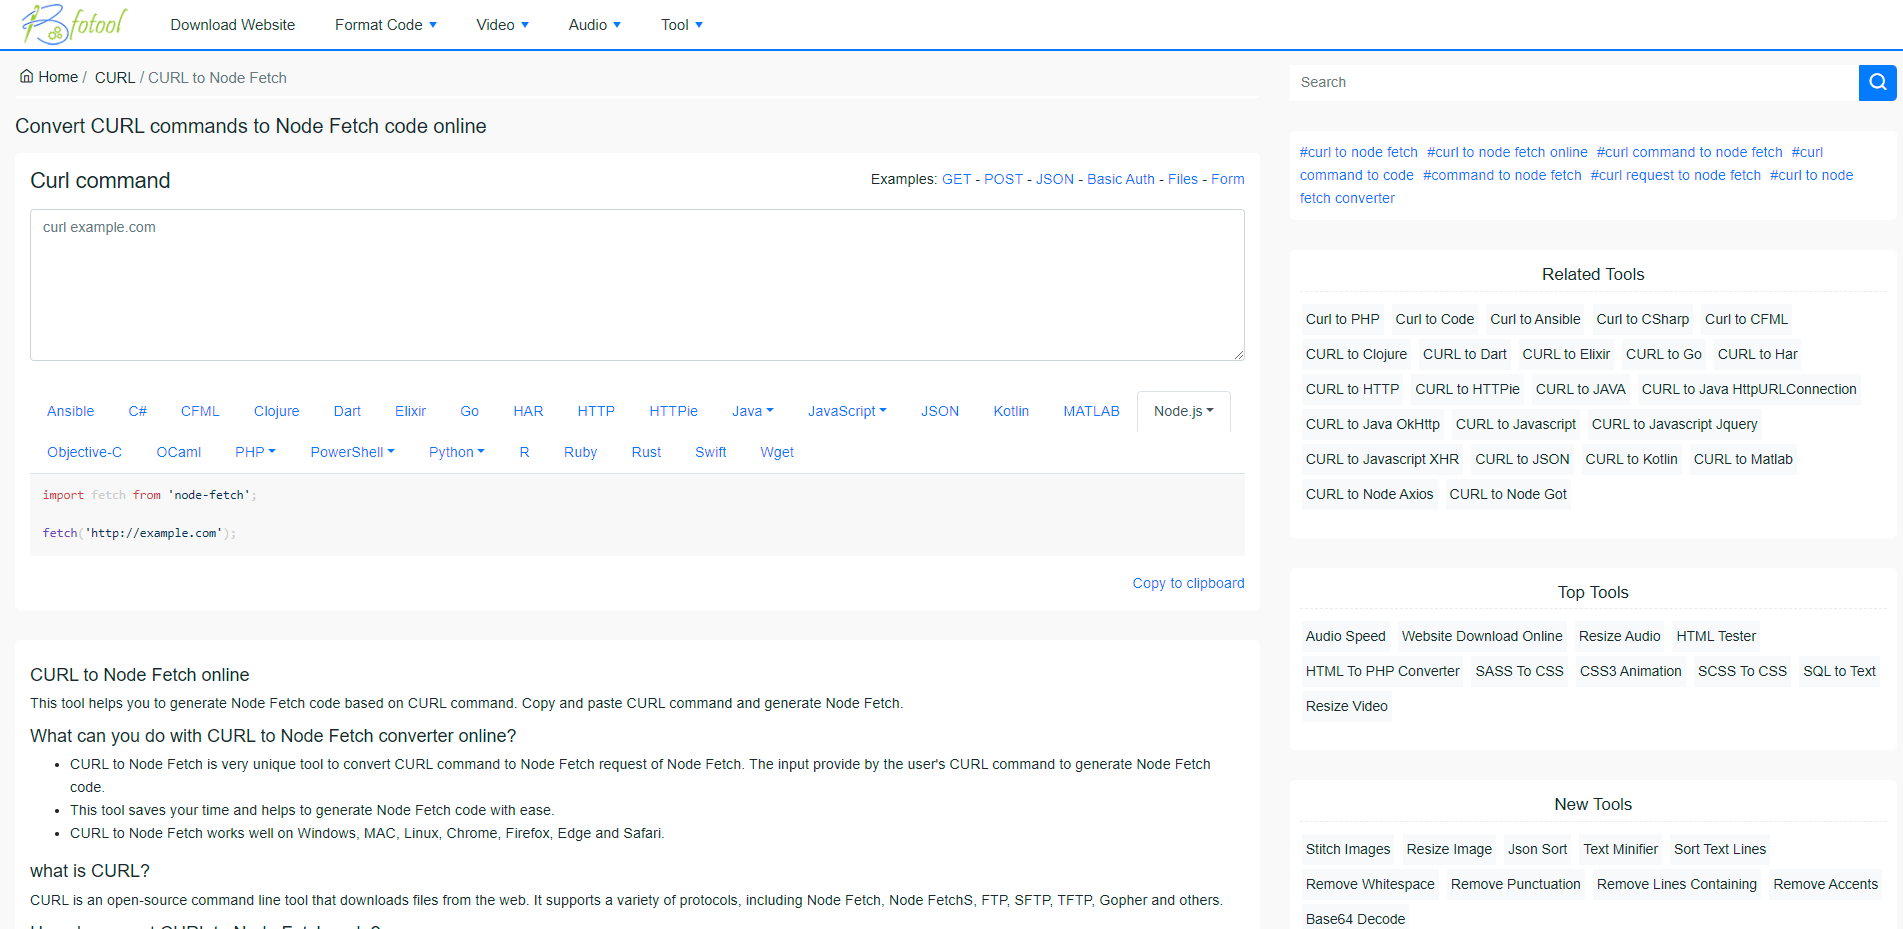Switch to the Ansible tab
This screenshot has height=929, width=1903.
[70, 411]
